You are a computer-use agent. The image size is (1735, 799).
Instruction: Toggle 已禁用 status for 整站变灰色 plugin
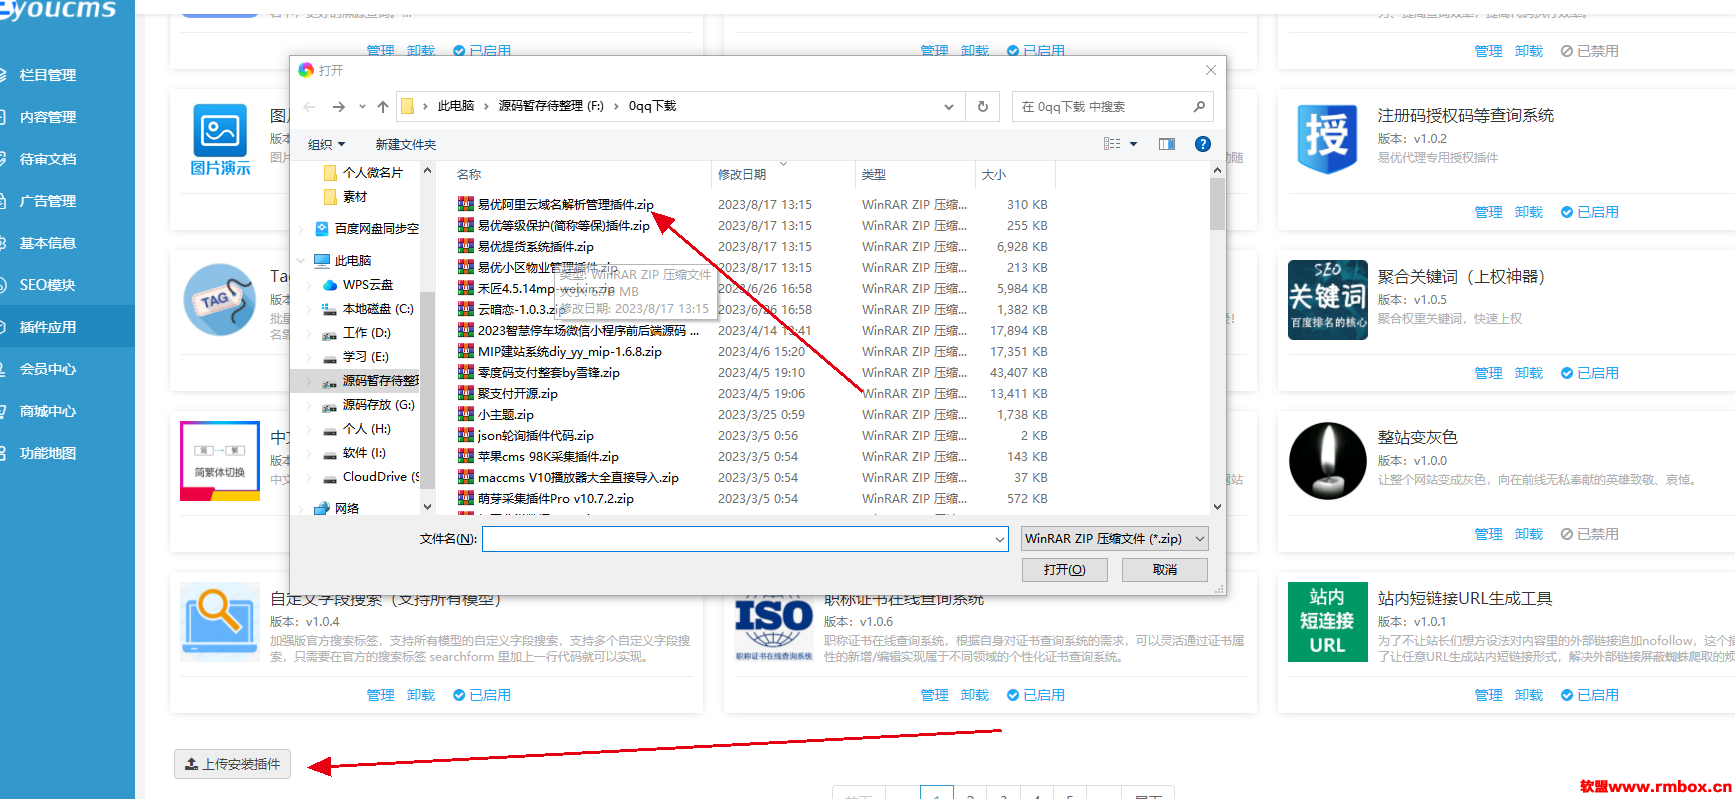coord(1589,534)
